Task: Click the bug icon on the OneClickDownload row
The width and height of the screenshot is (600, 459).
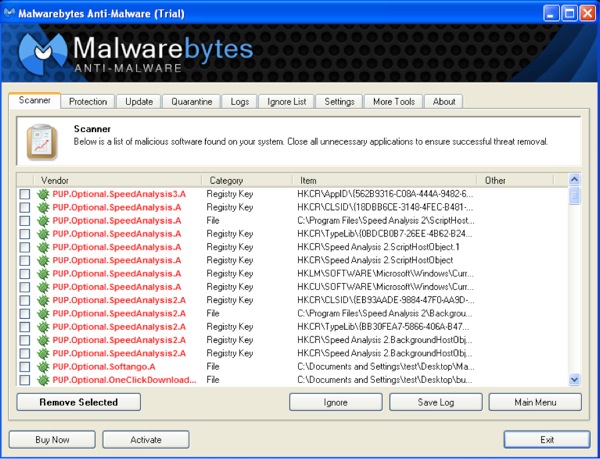Action: pyautogui.click(x=43, y=380)
